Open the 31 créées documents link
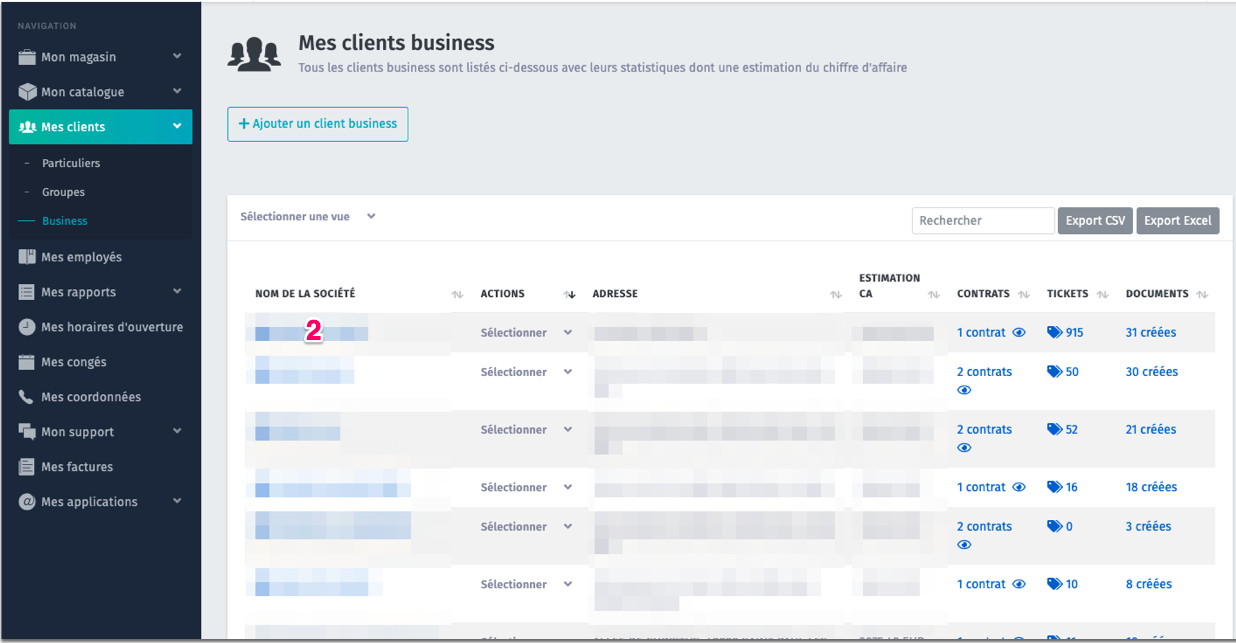The image size is (1236, 643). pos(1150,333)
